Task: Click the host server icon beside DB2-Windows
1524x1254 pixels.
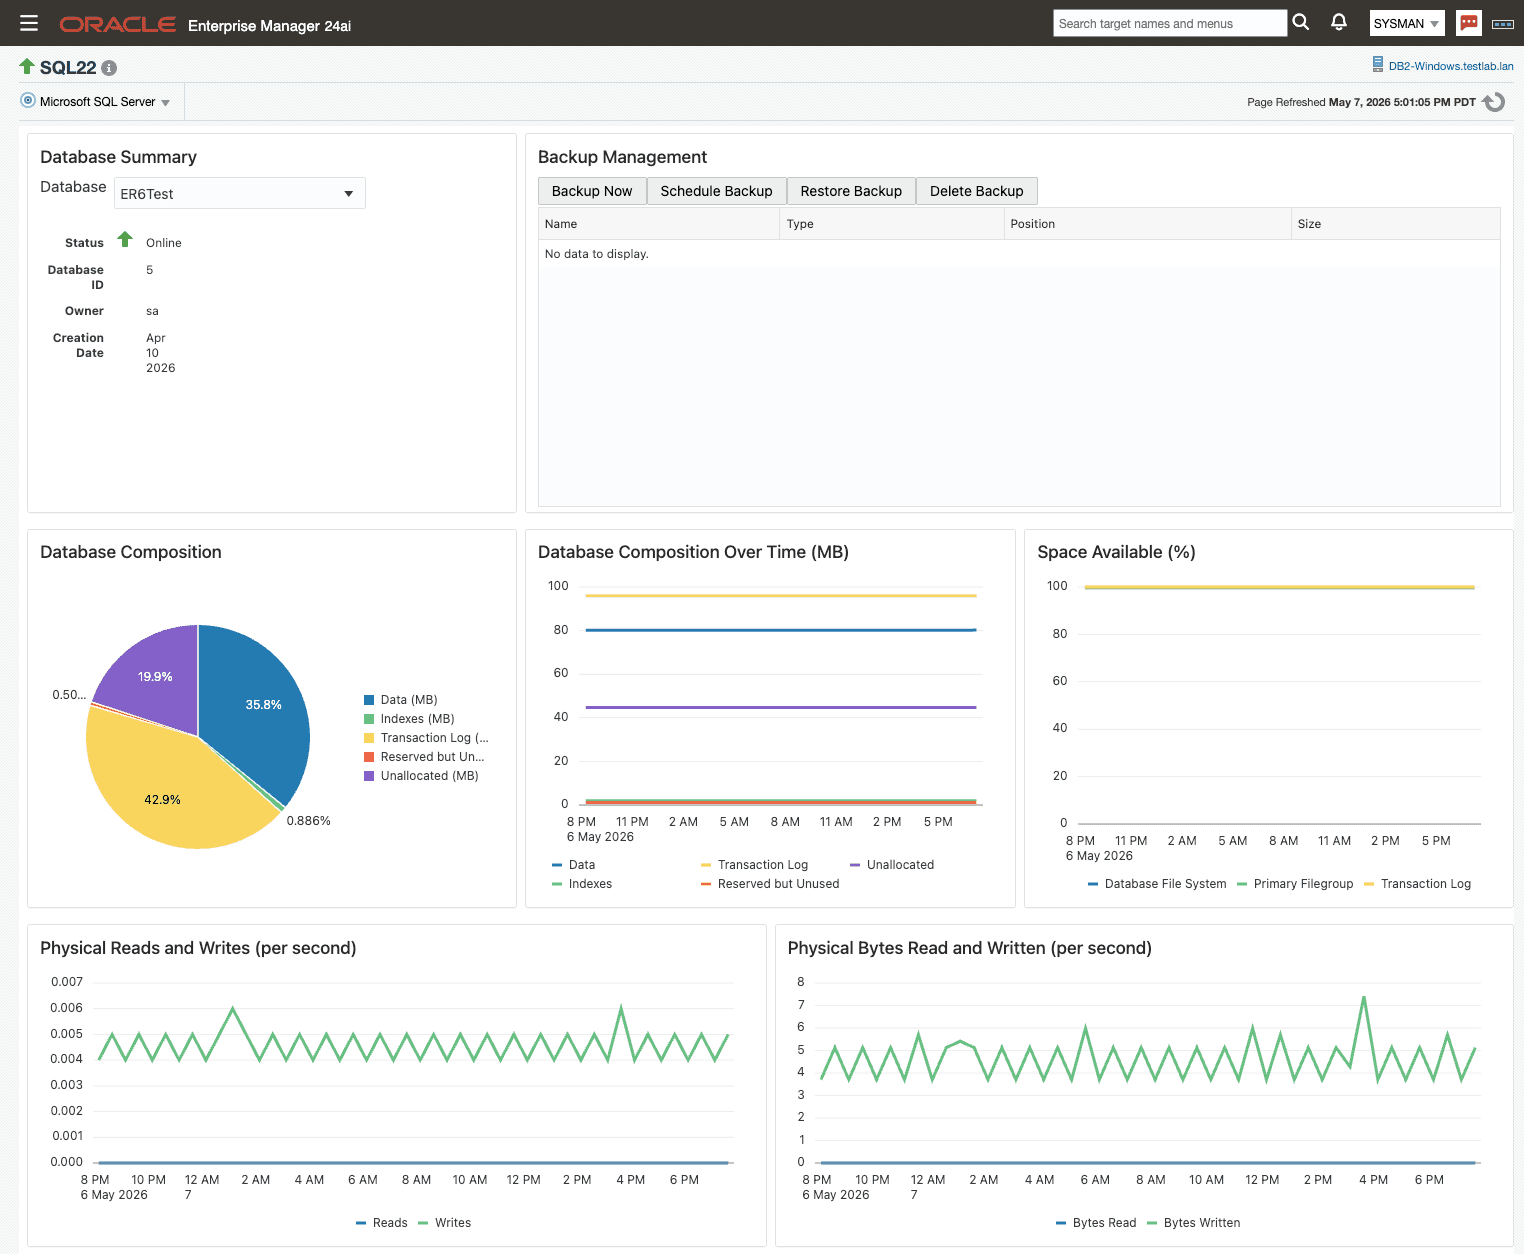Action: point(1378,65)
